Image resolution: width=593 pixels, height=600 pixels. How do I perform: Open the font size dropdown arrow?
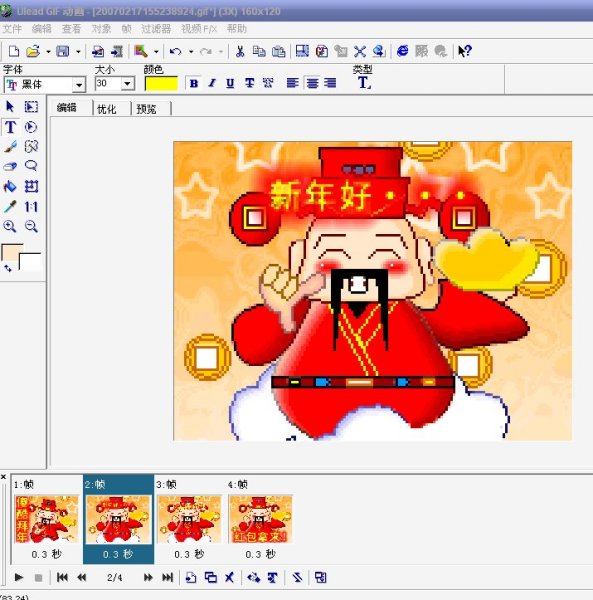(x=127, y=83)
